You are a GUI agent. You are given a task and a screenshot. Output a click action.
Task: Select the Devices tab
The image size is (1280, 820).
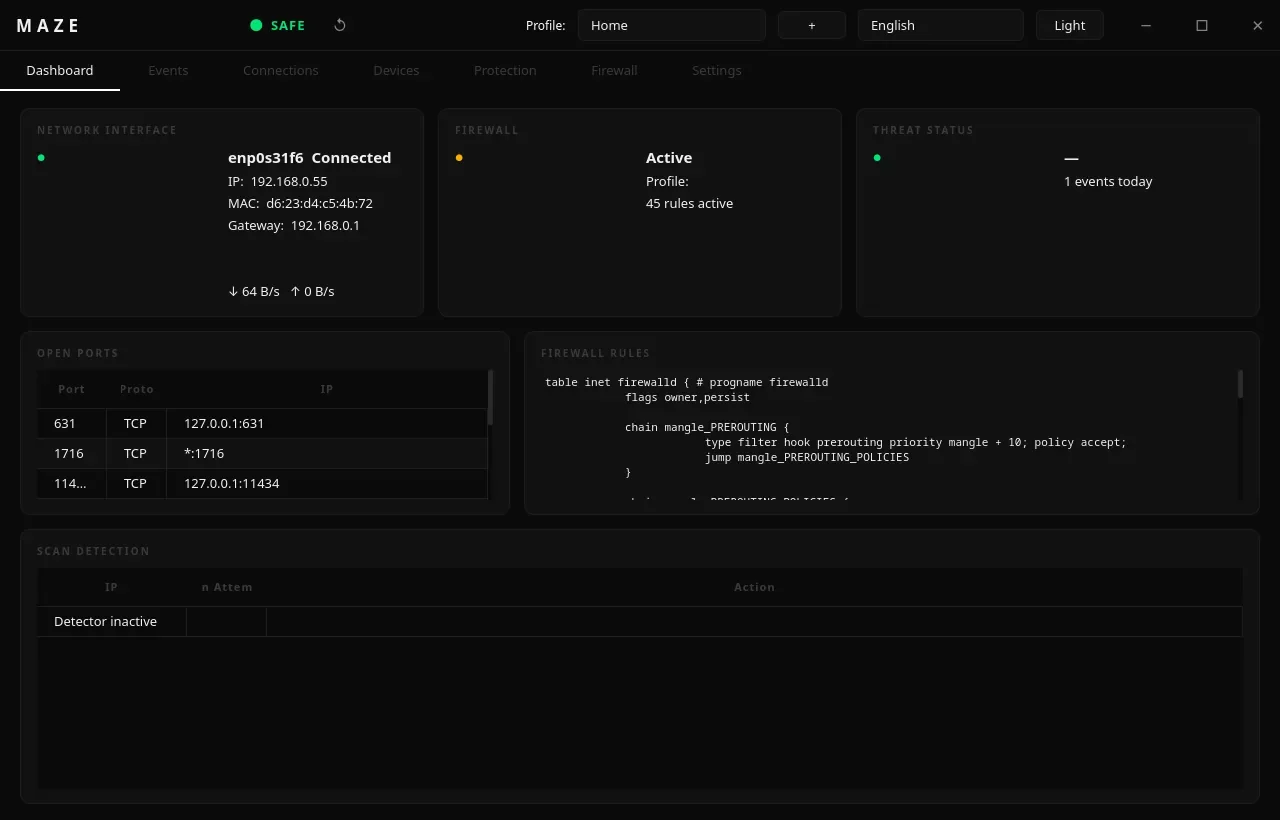tap(396, 70)
